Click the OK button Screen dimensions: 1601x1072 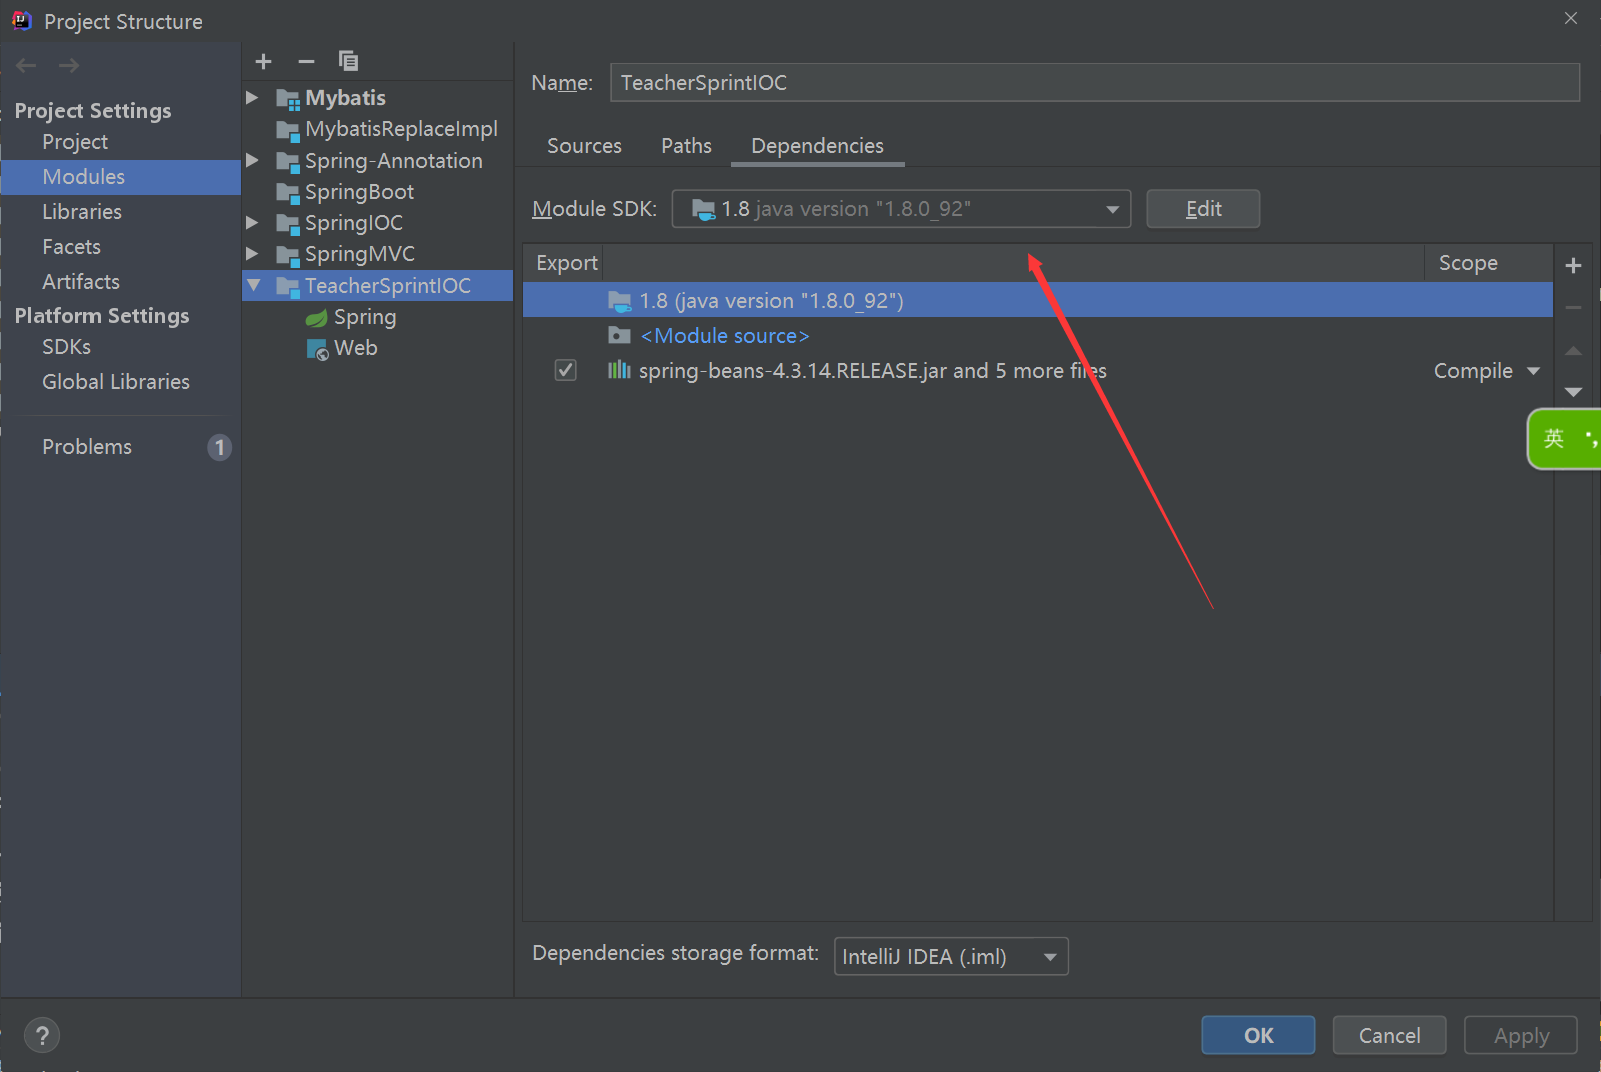[1258, 1036]
